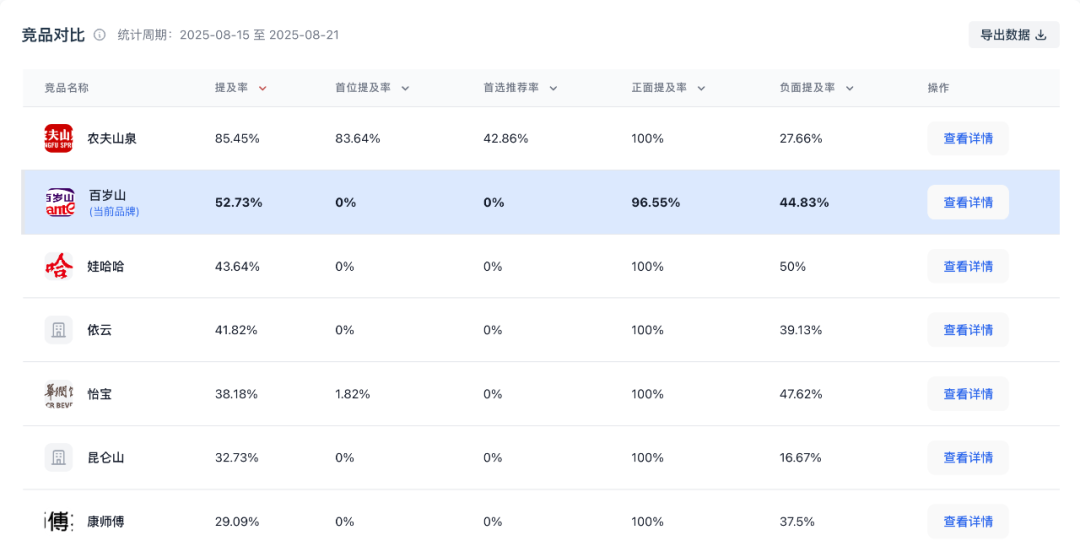Click the 依云 placeholder building icon
The width and height of the screenshot is (1080, 557).
coord(59,330)
